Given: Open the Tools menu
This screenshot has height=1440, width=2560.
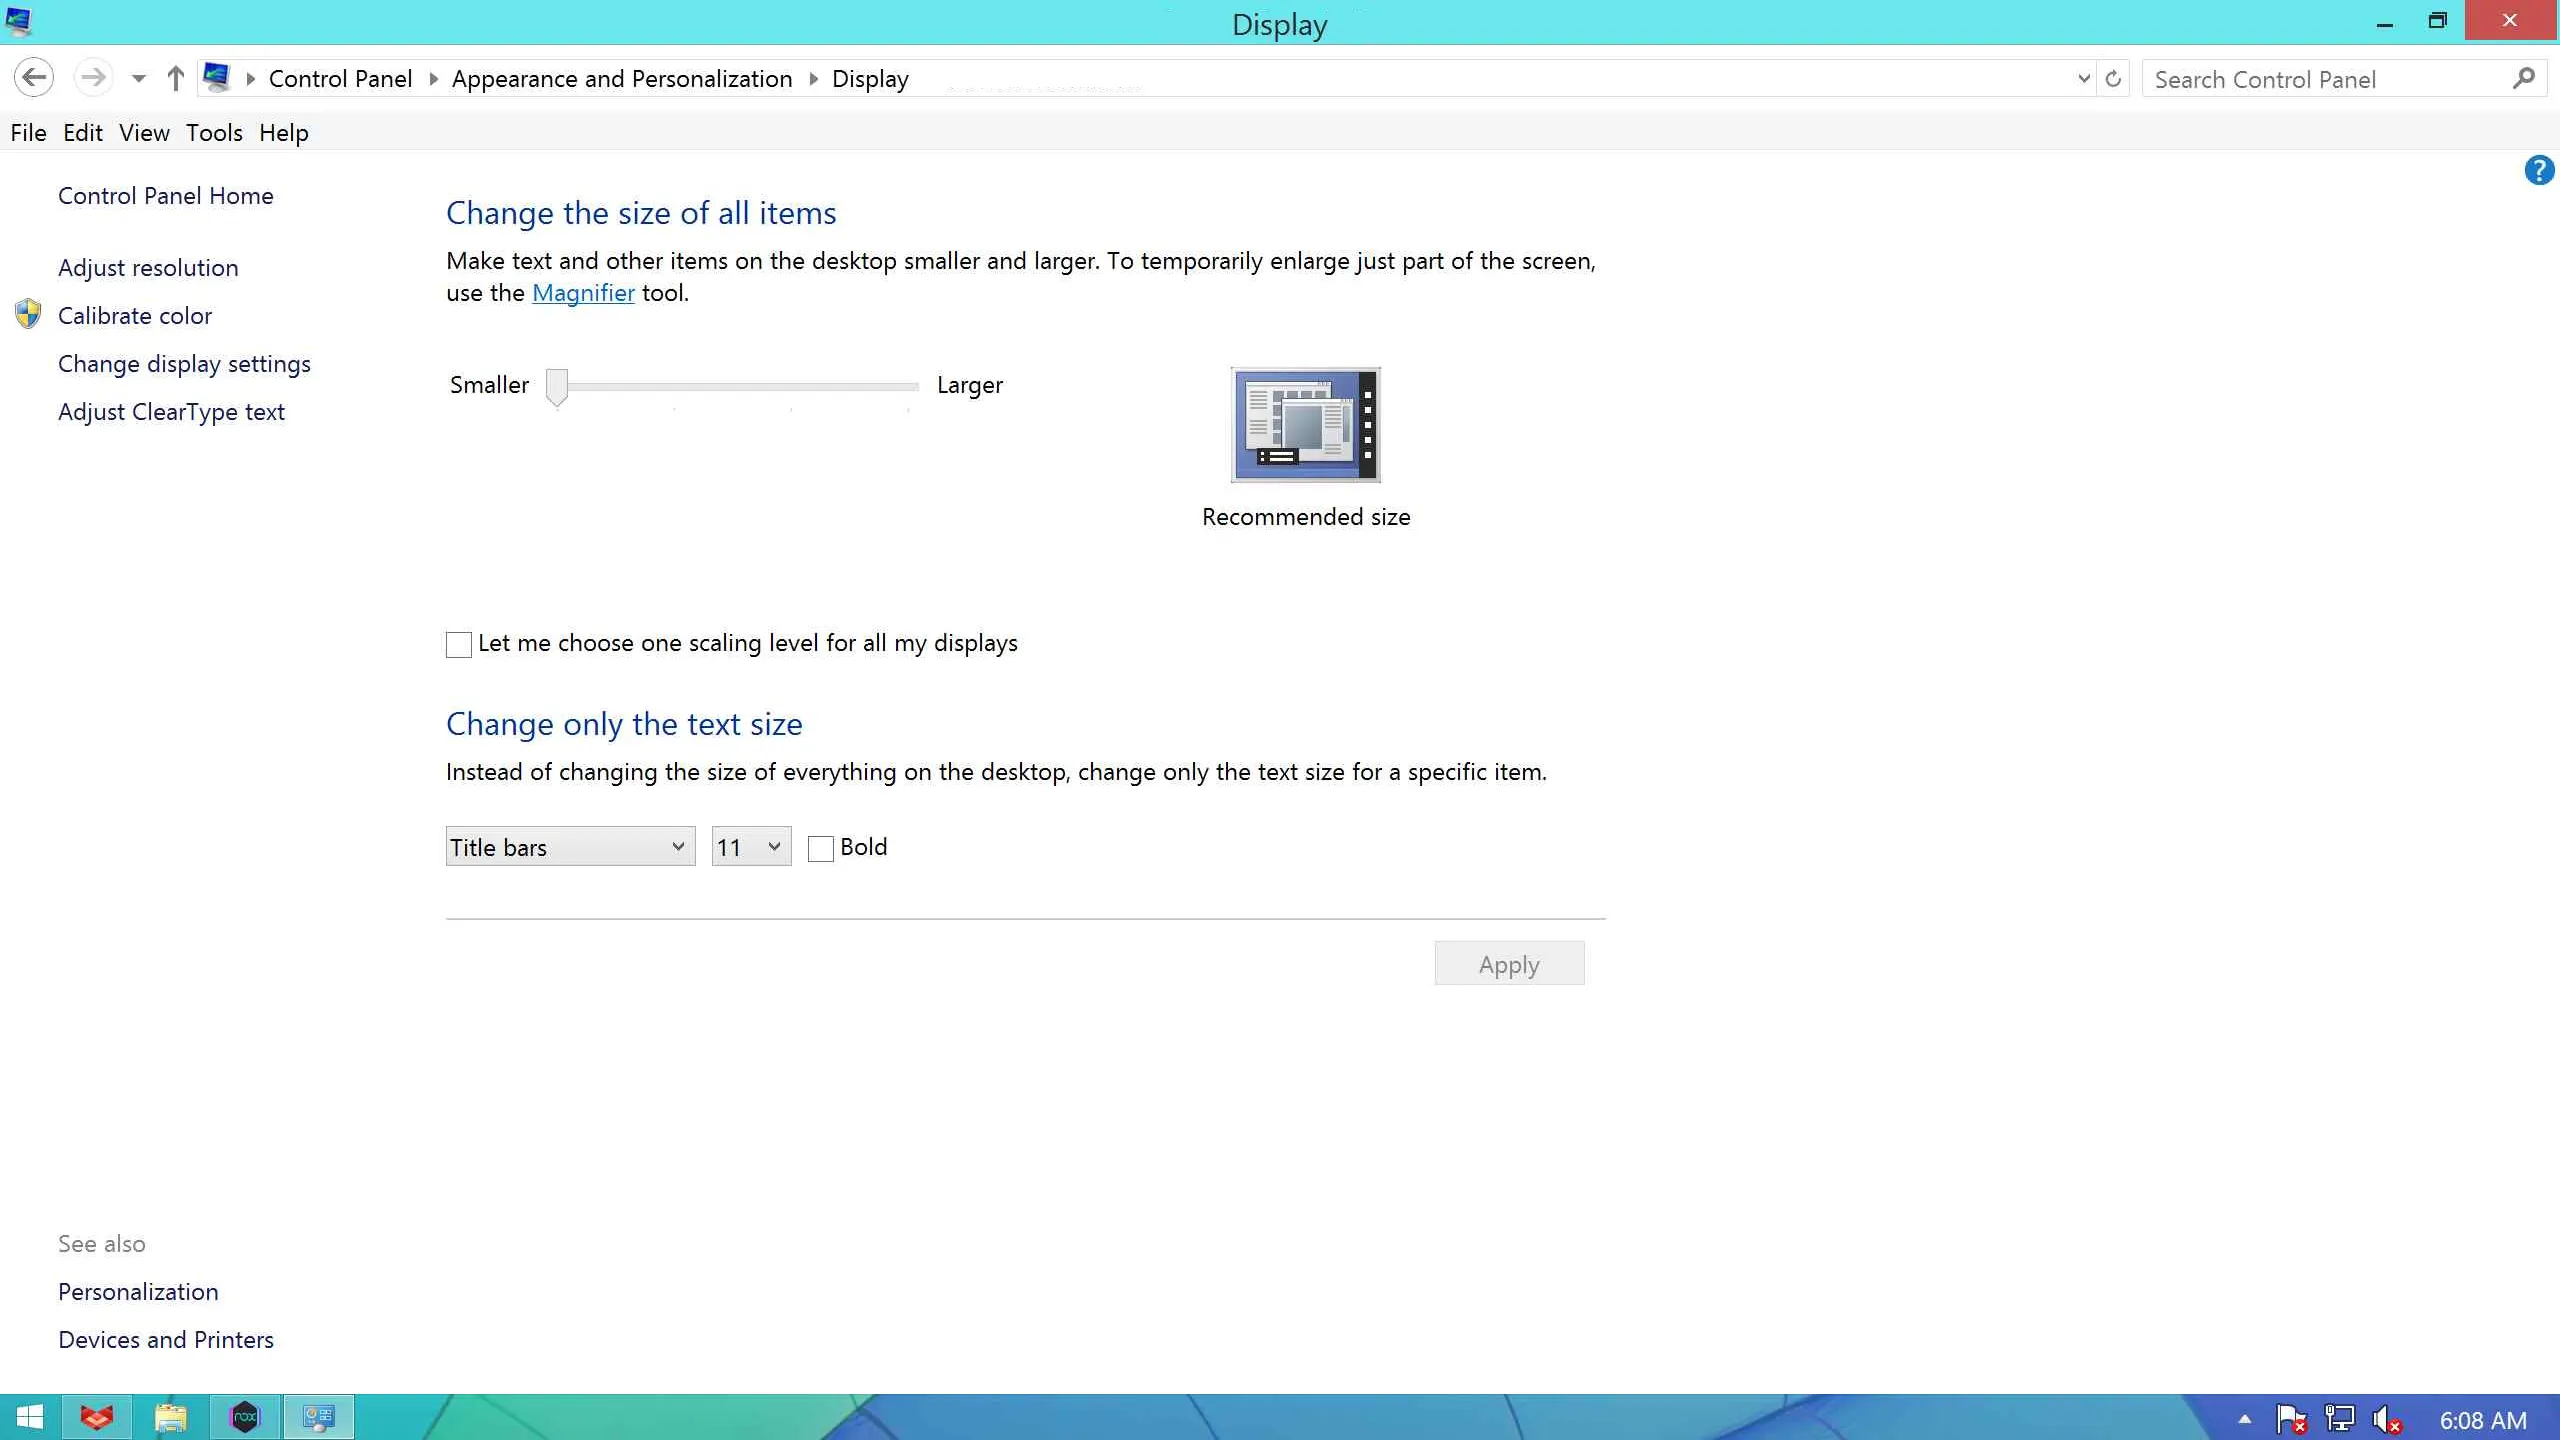Looking at the screenshot, I should point(214,133).
